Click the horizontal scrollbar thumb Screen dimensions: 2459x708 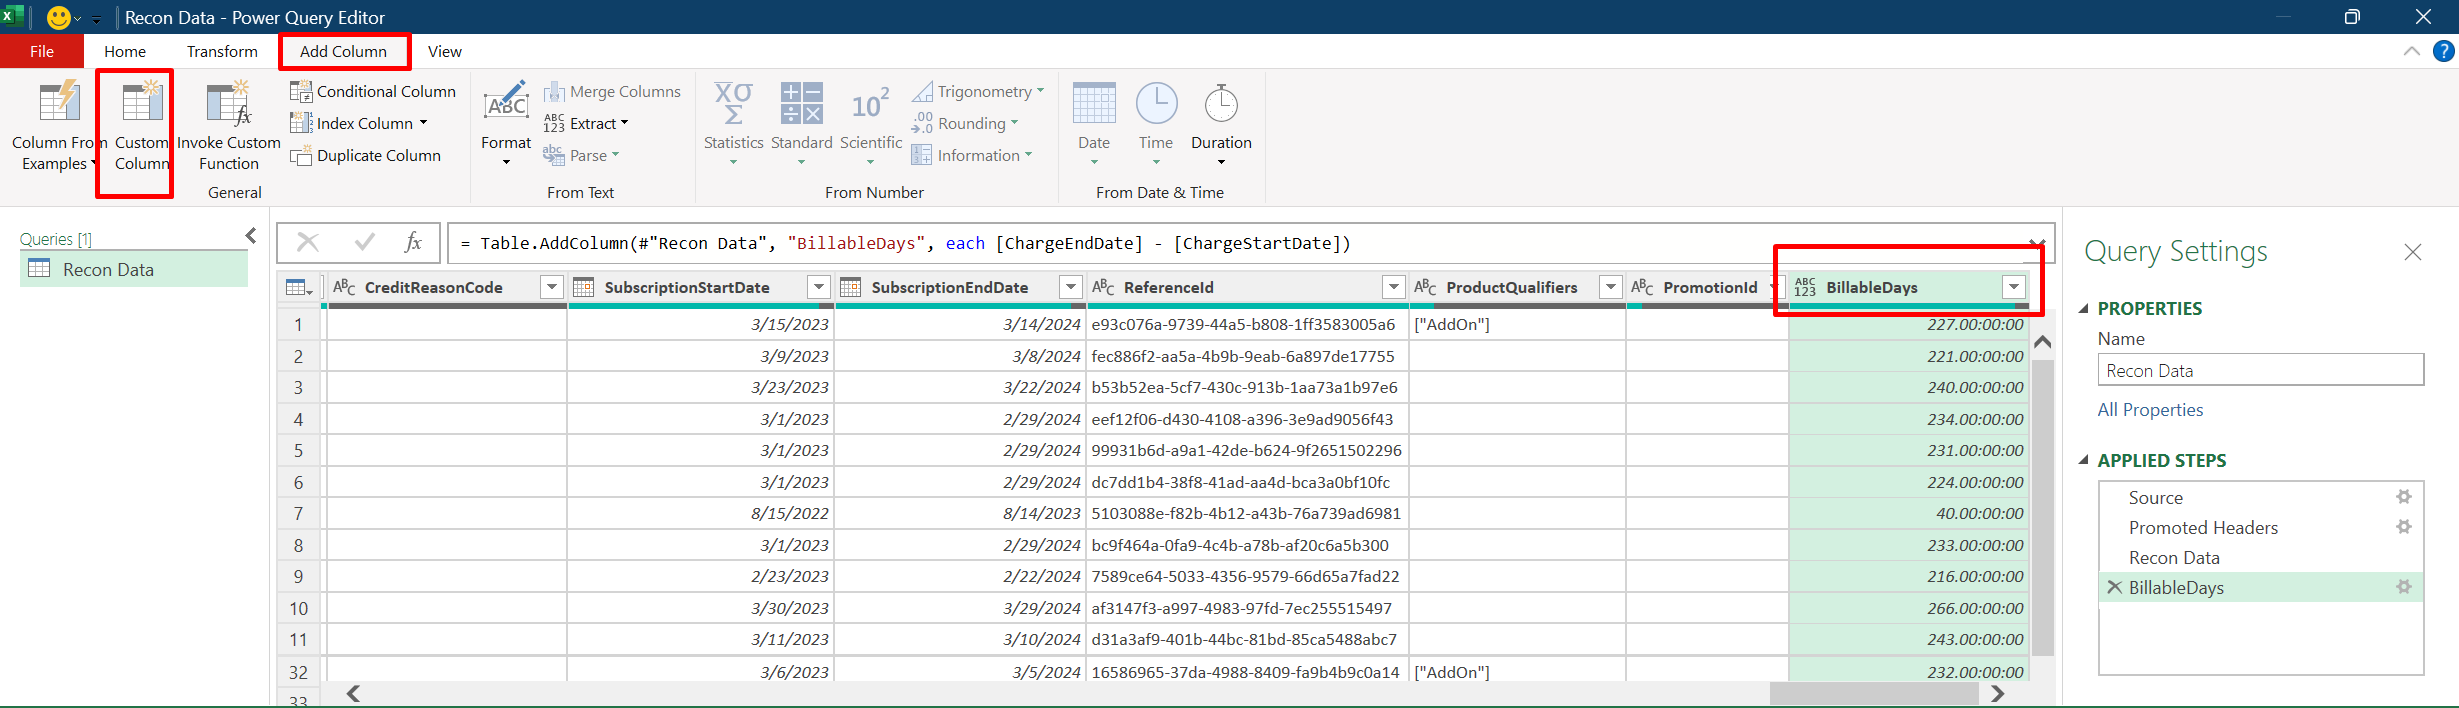pyautogui.click(x=1873, y=693)
